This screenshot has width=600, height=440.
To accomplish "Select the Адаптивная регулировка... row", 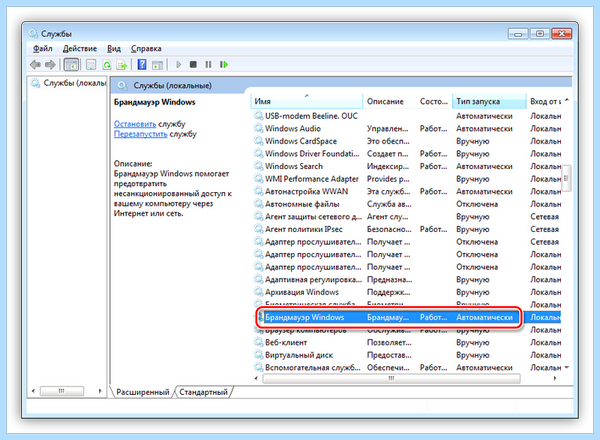I will [407, 280].
